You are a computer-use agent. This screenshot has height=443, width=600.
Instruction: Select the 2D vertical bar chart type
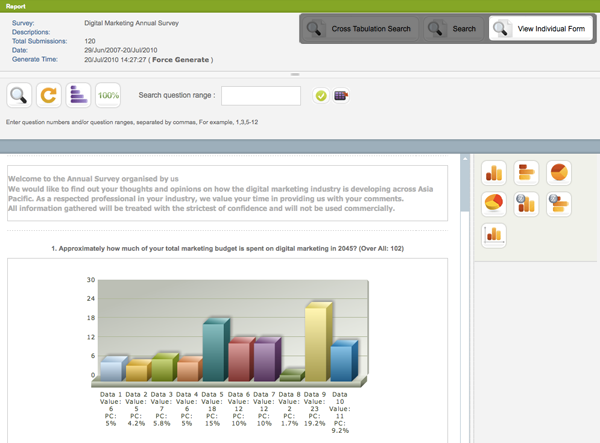pos(526,204)
